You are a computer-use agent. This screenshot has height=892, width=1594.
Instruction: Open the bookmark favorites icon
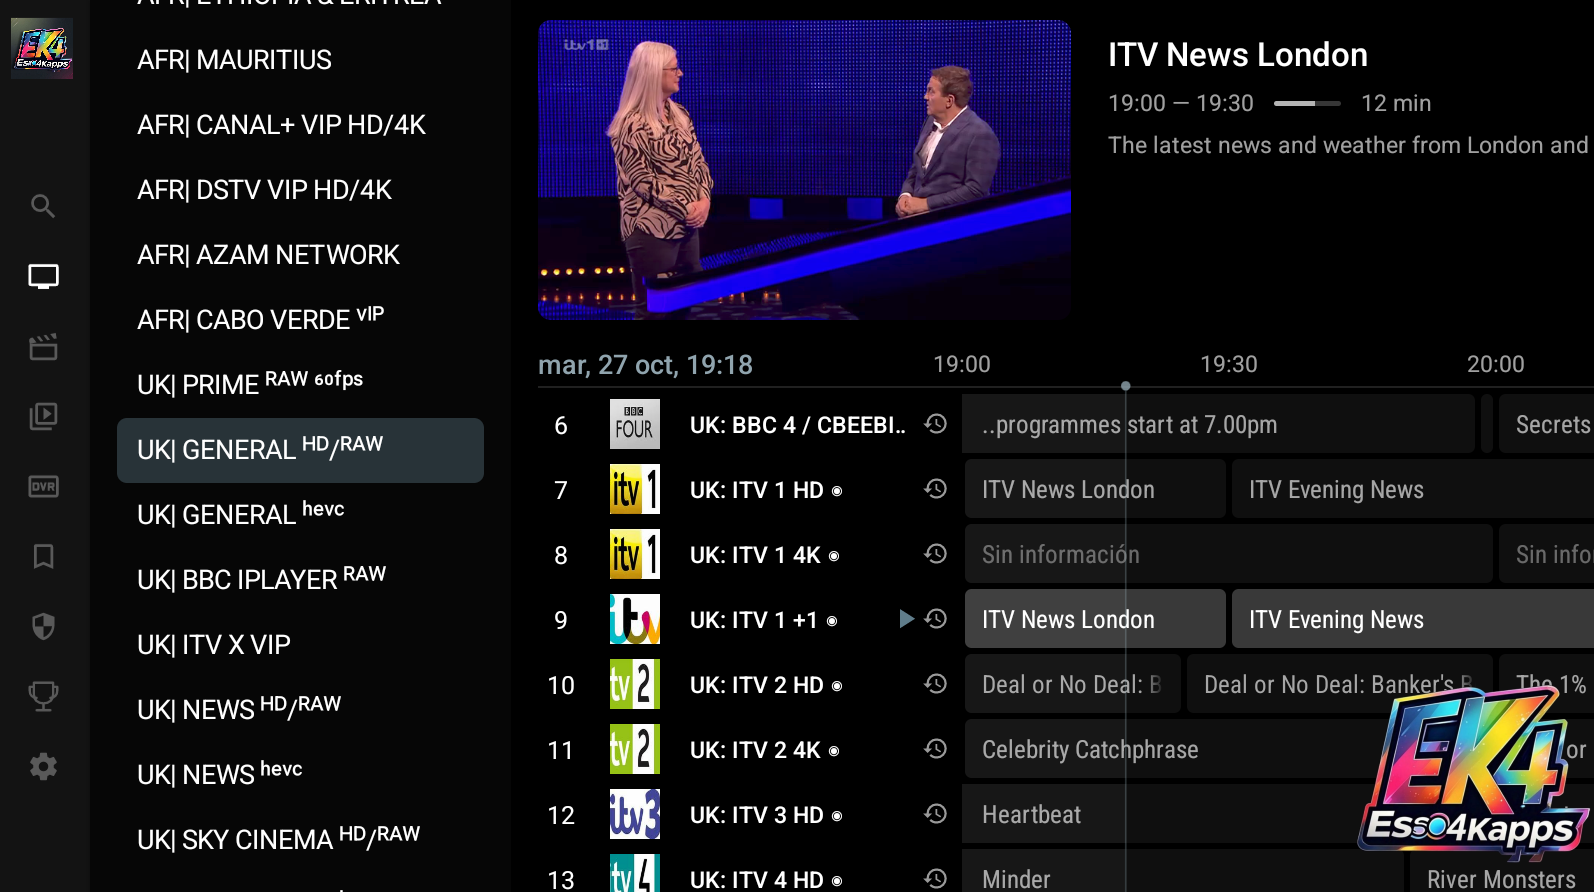43,556
